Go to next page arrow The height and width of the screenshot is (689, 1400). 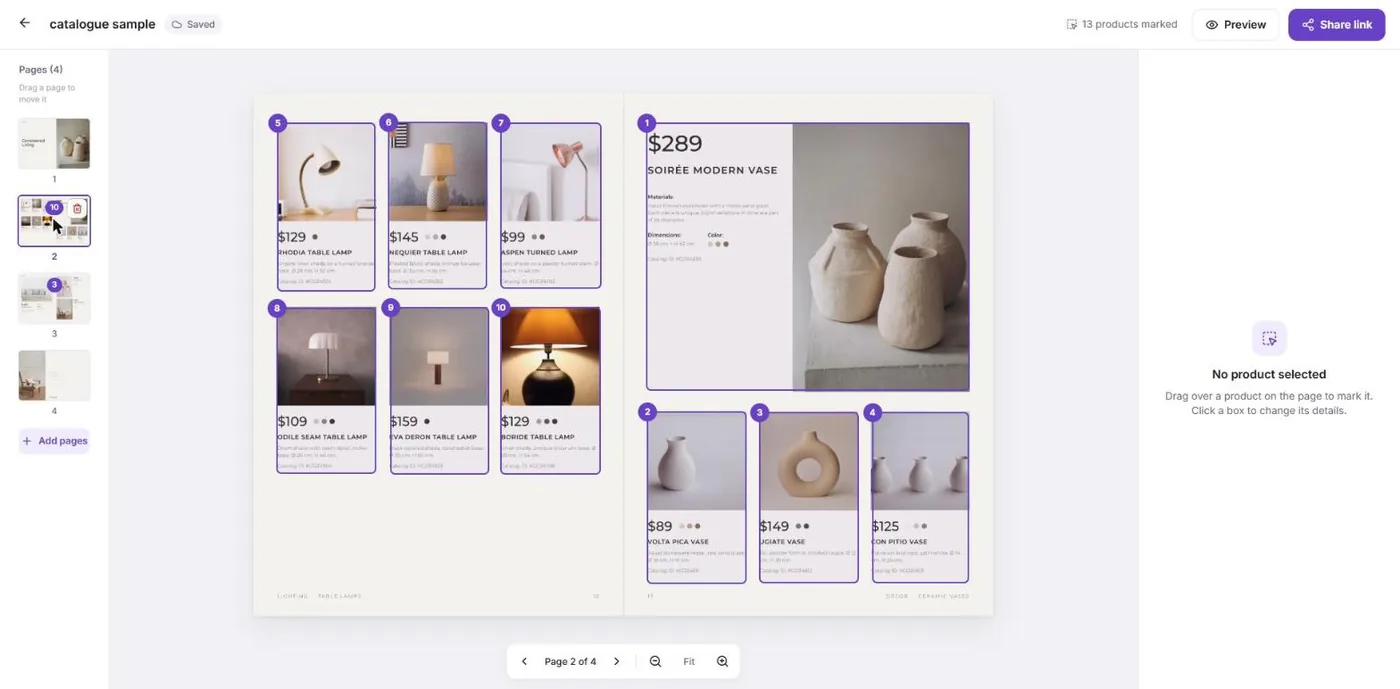click(617, 662)
